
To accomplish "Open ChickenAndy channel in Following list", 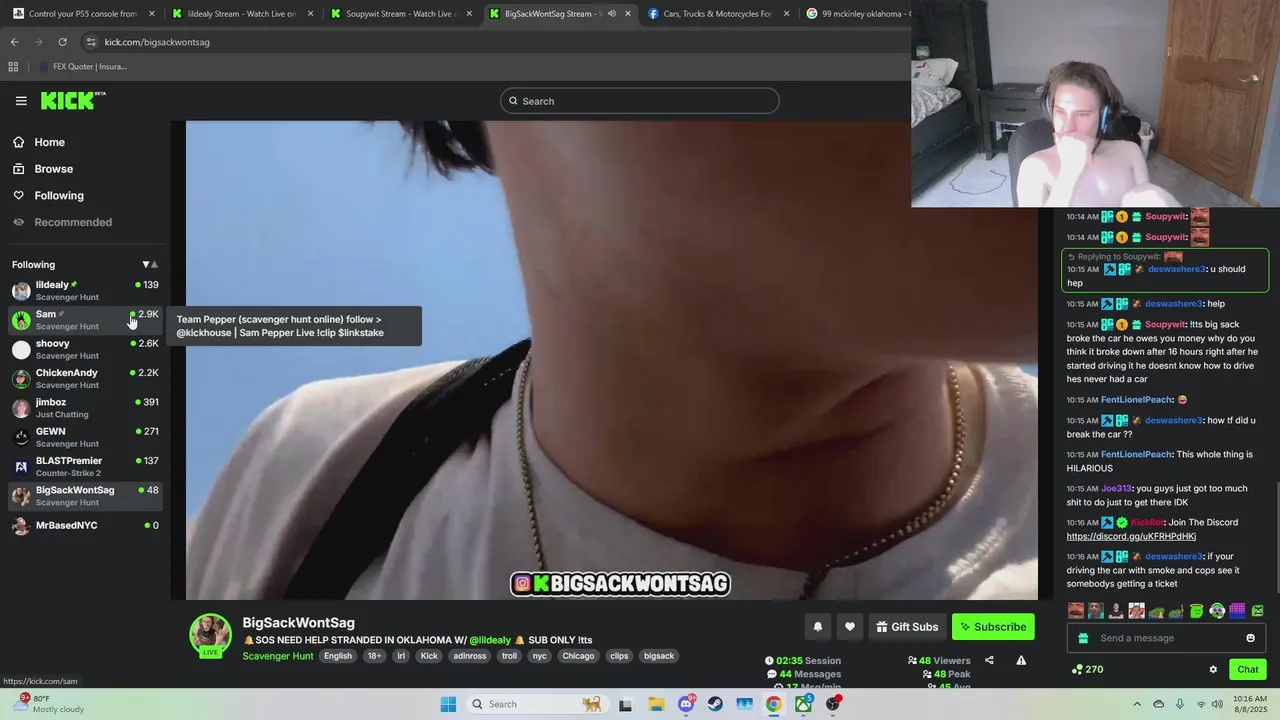I will click(85, 378).
